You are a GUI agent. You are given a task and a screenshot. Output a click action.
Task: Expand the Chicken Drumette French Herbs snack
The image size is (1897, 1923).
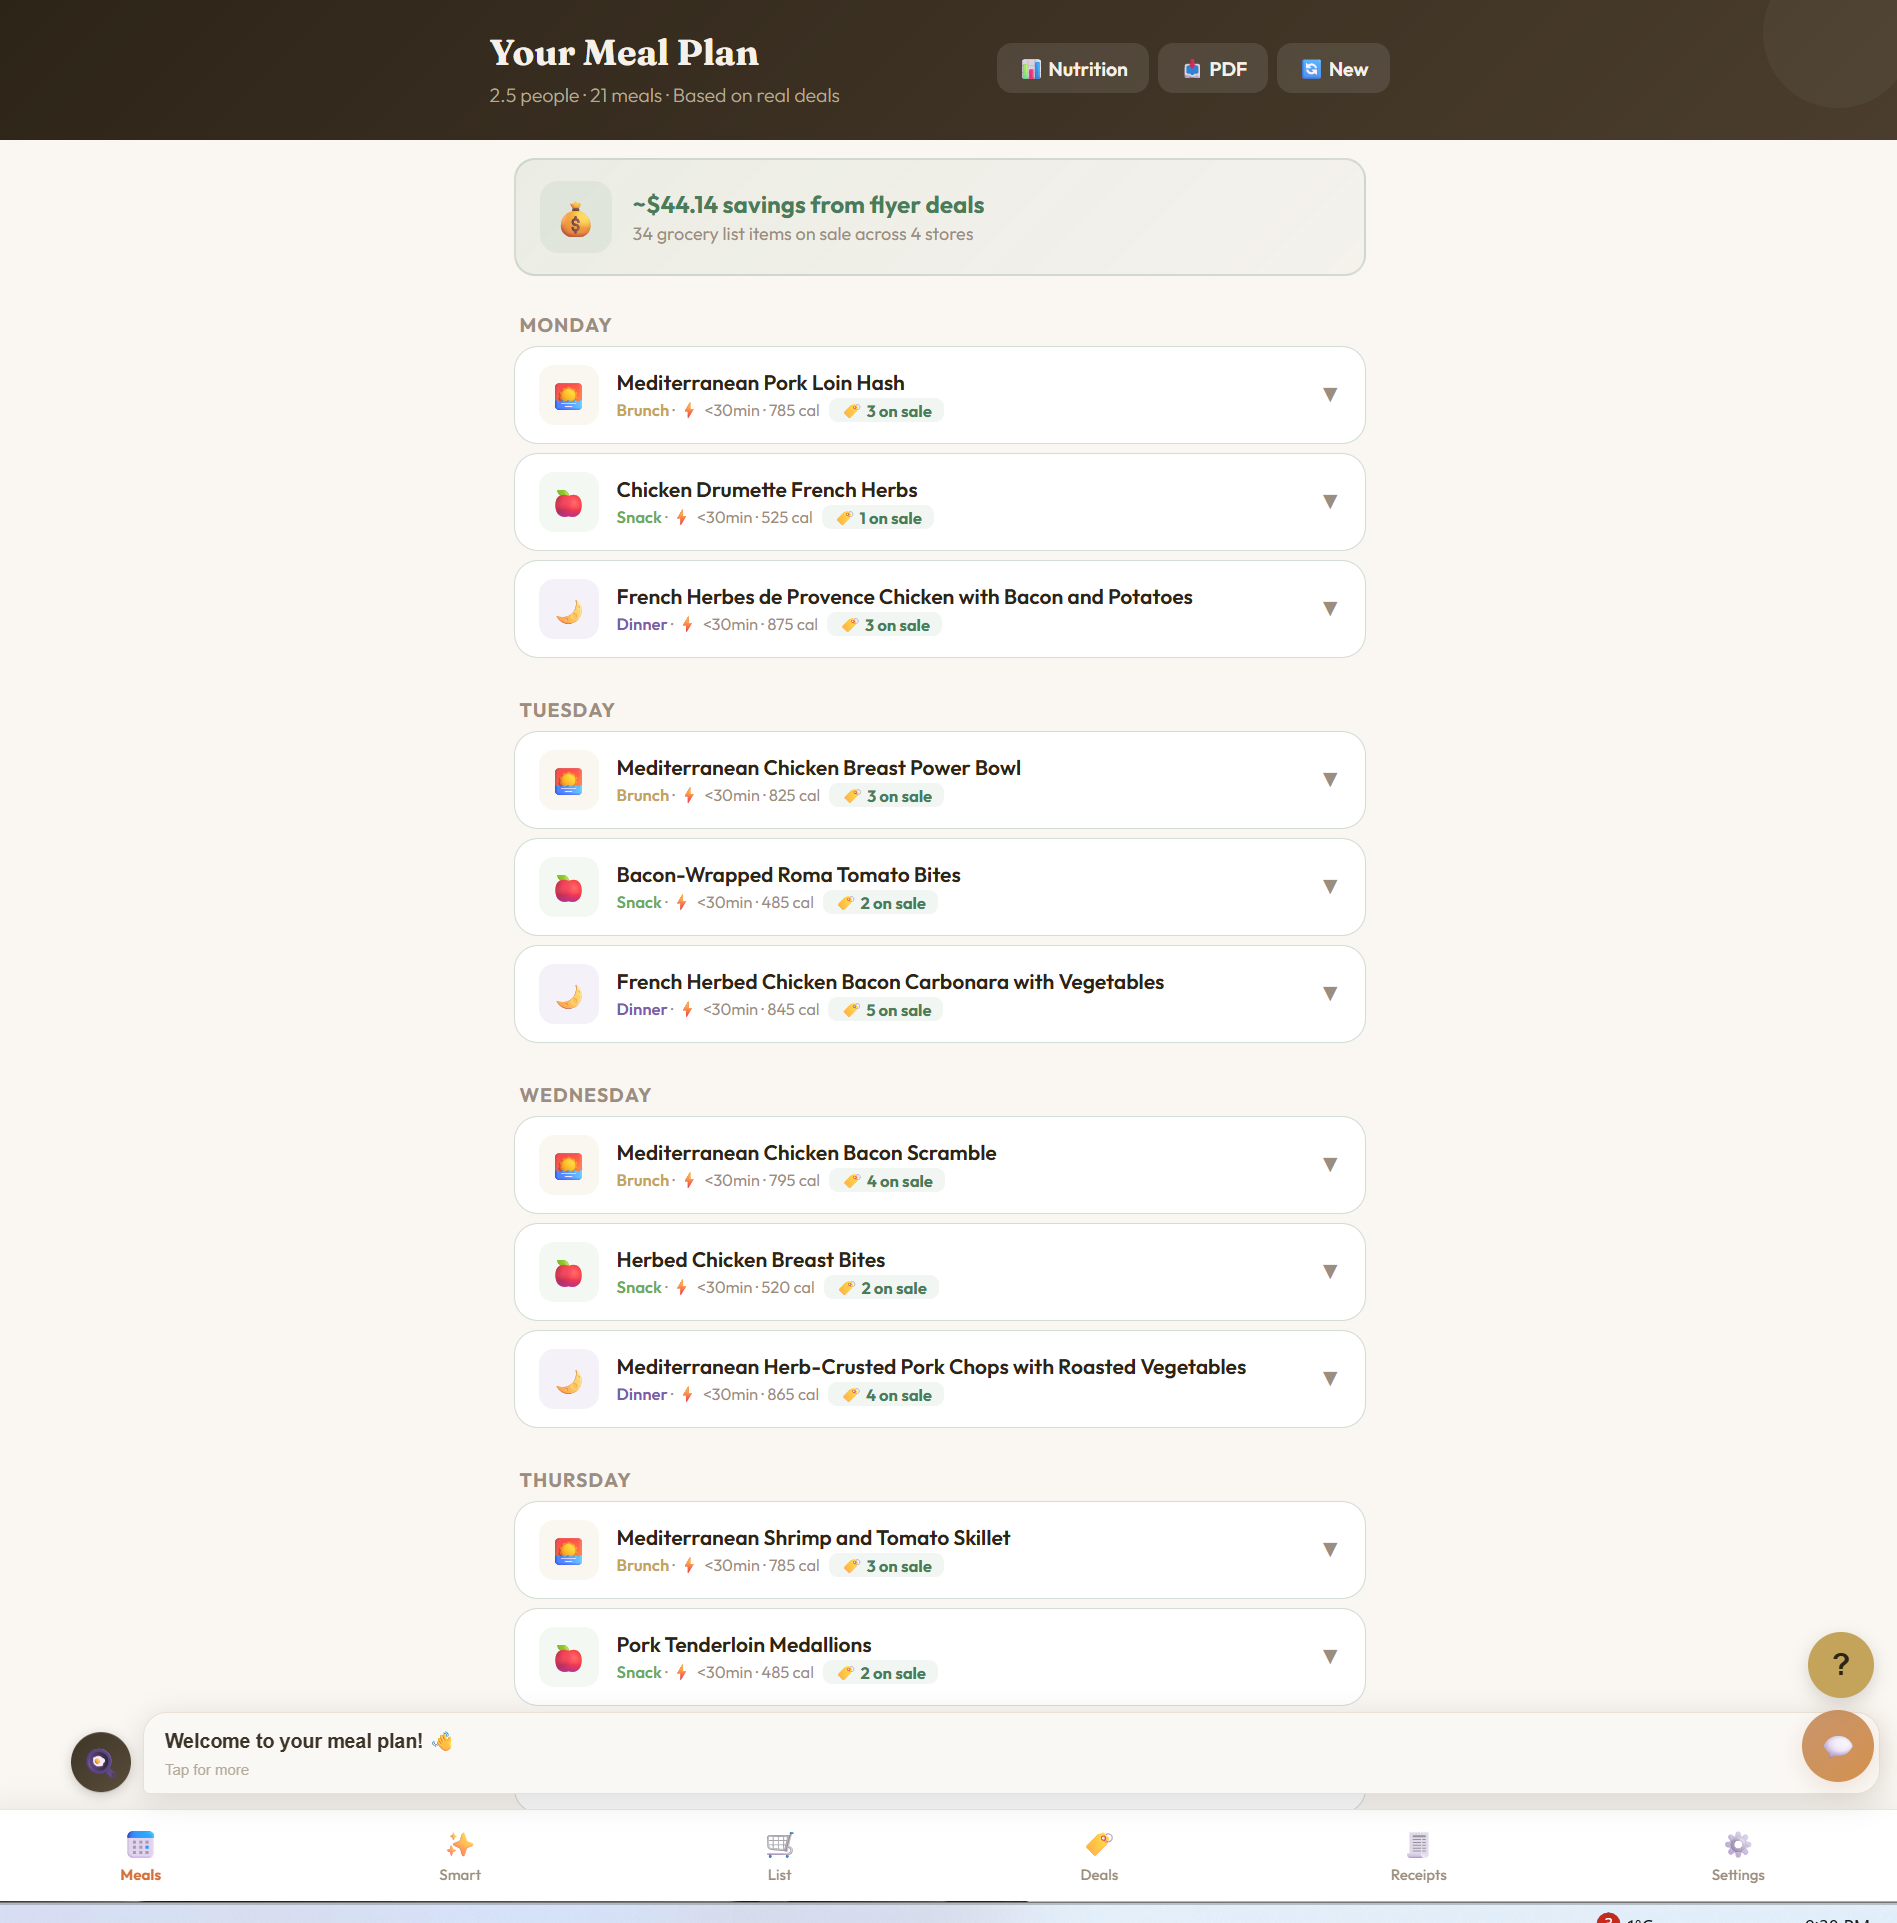(x=1330, y=501)
